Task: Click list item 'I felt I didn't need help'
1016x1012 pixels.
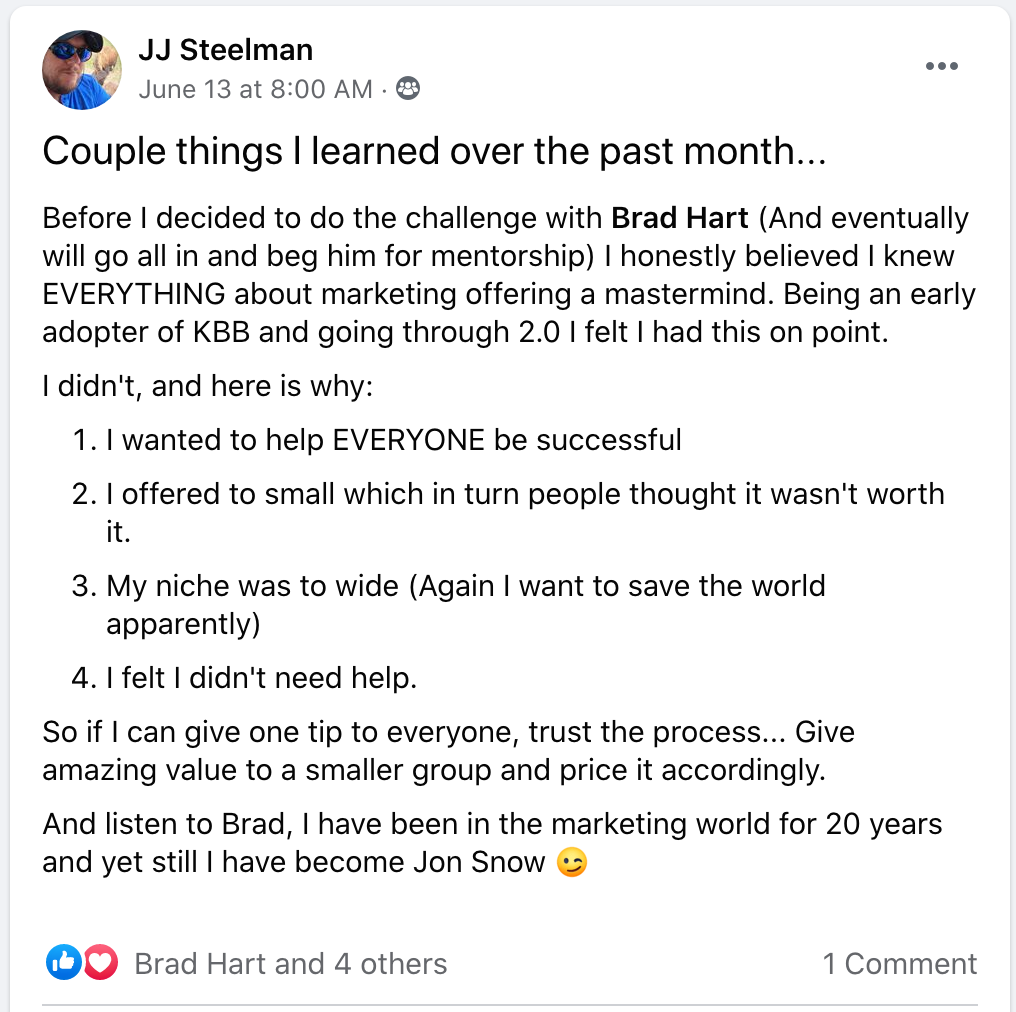Action: pyautogui.click(x=244, y=678)
